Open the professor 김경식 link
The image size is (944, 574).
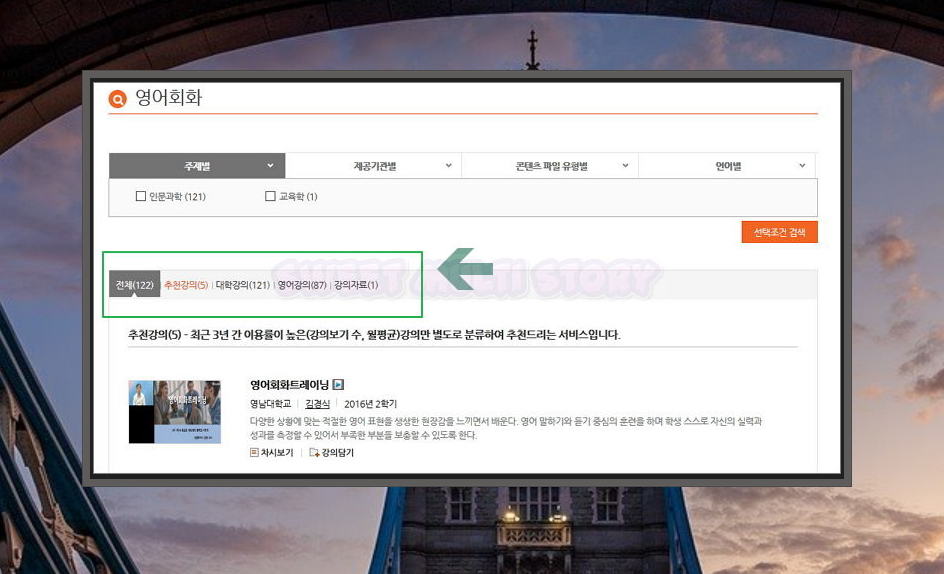click(x=317, y=404)
